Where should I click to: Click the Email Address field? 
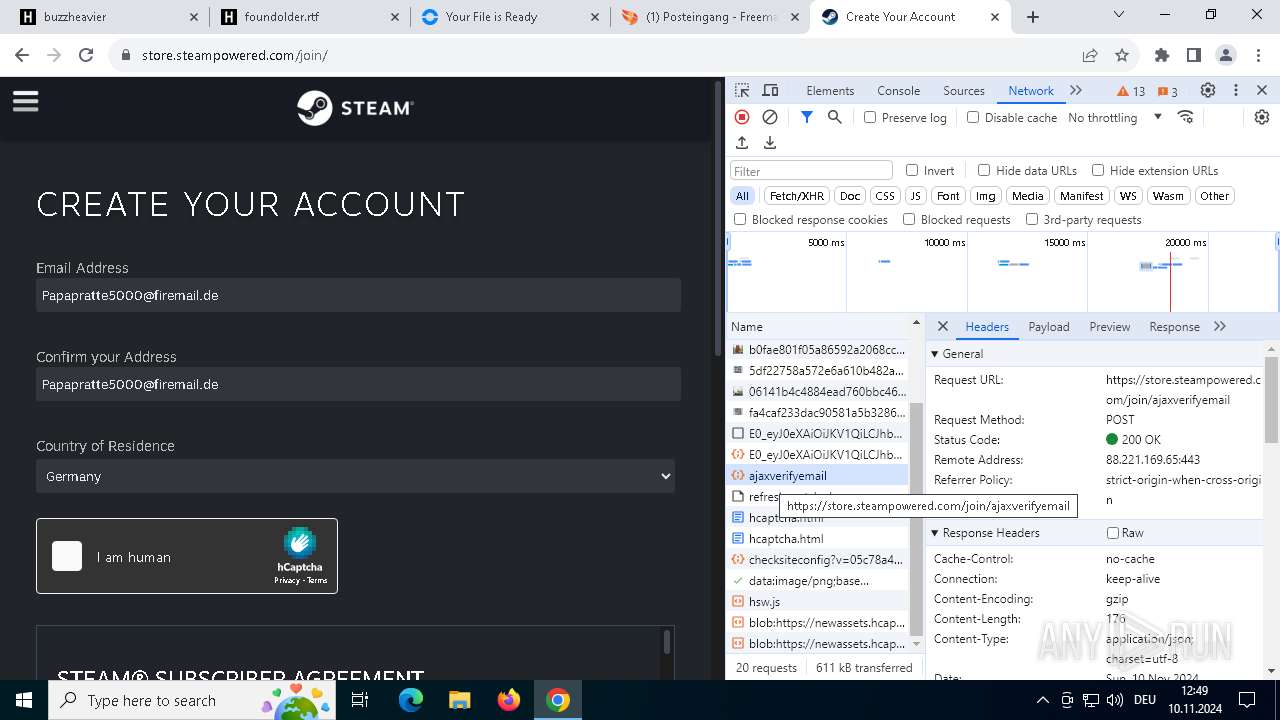tap(358, 295)
